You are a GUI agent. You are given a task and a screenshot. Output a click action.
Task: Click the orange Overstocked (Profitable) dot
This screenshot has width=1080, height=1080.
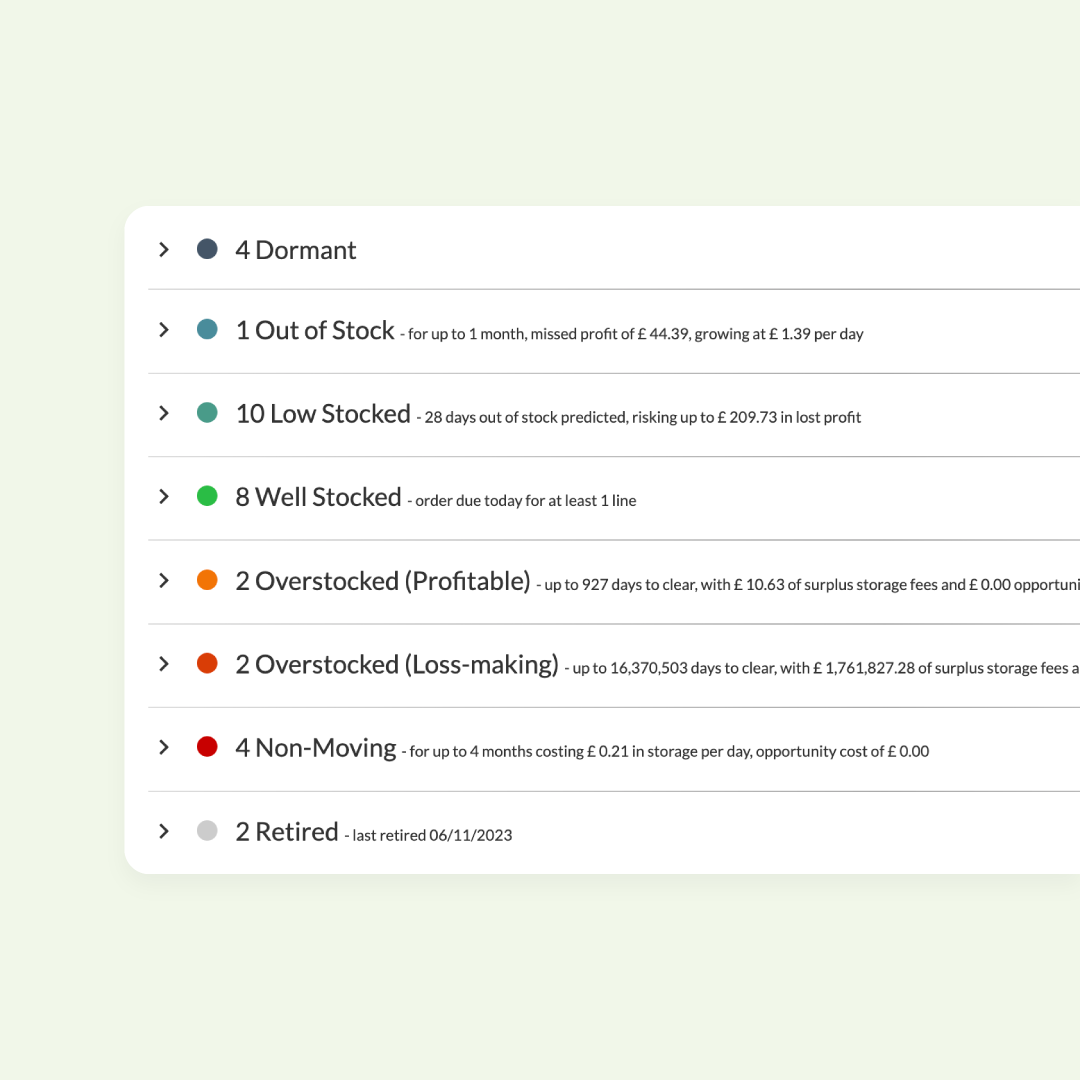[x=207, y=580]
